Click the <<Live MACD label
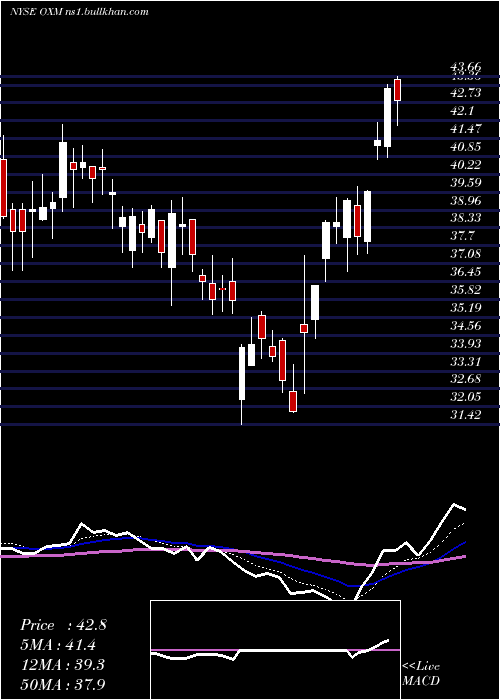The height and width of the screenshot is (700, 500). (x=421, y=673)
